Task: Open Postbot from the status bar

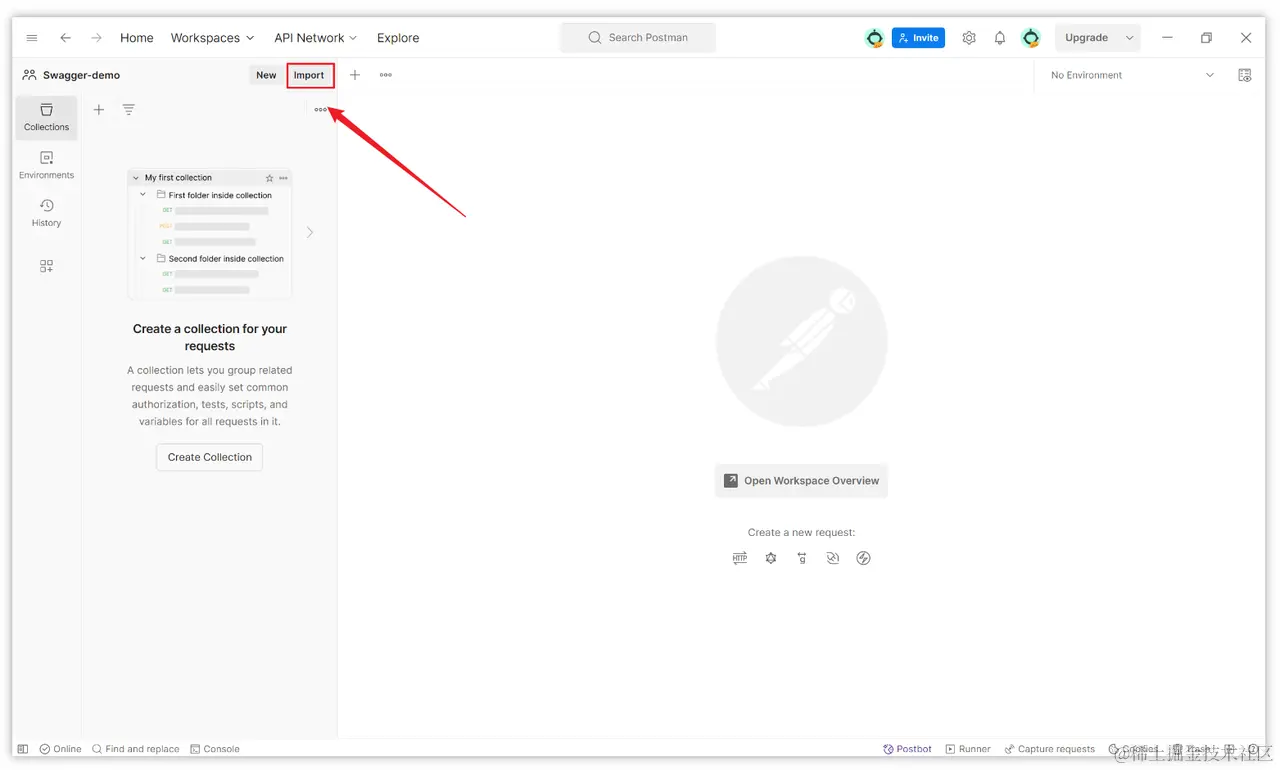Action: 908,749
